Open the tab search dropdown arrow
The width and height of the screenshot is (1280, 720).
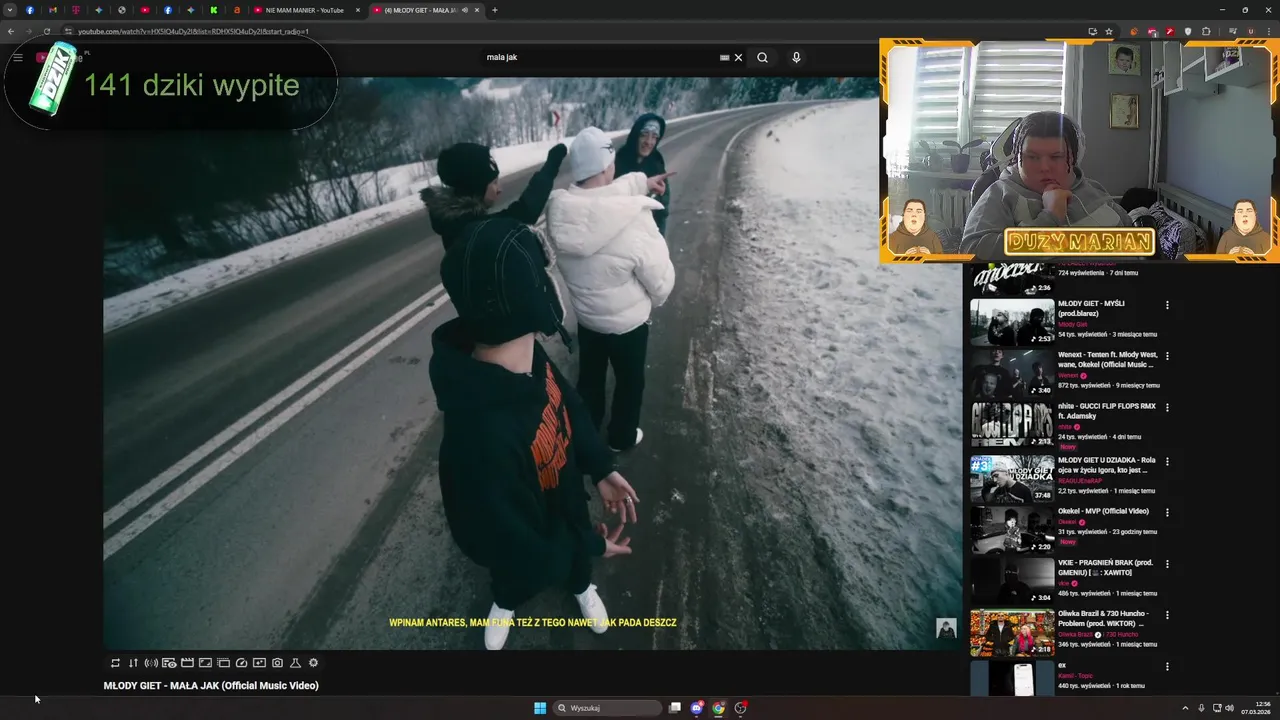[x=10, y=10]
